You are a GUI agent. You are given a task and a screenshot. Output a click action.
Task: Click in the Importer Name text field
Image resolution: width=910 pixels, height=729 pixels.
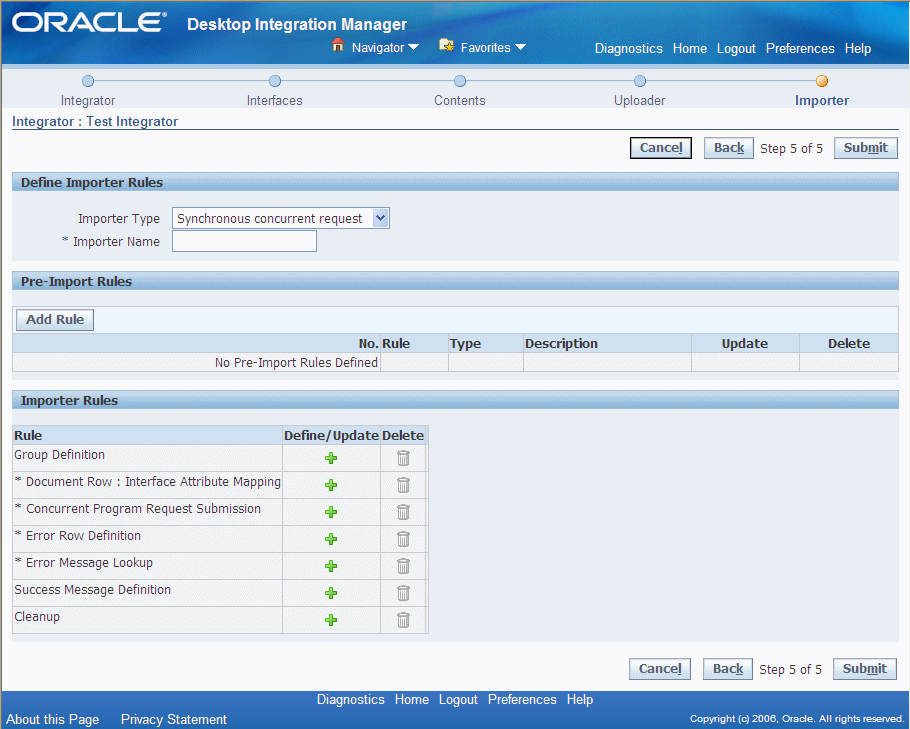coord(244,241)
